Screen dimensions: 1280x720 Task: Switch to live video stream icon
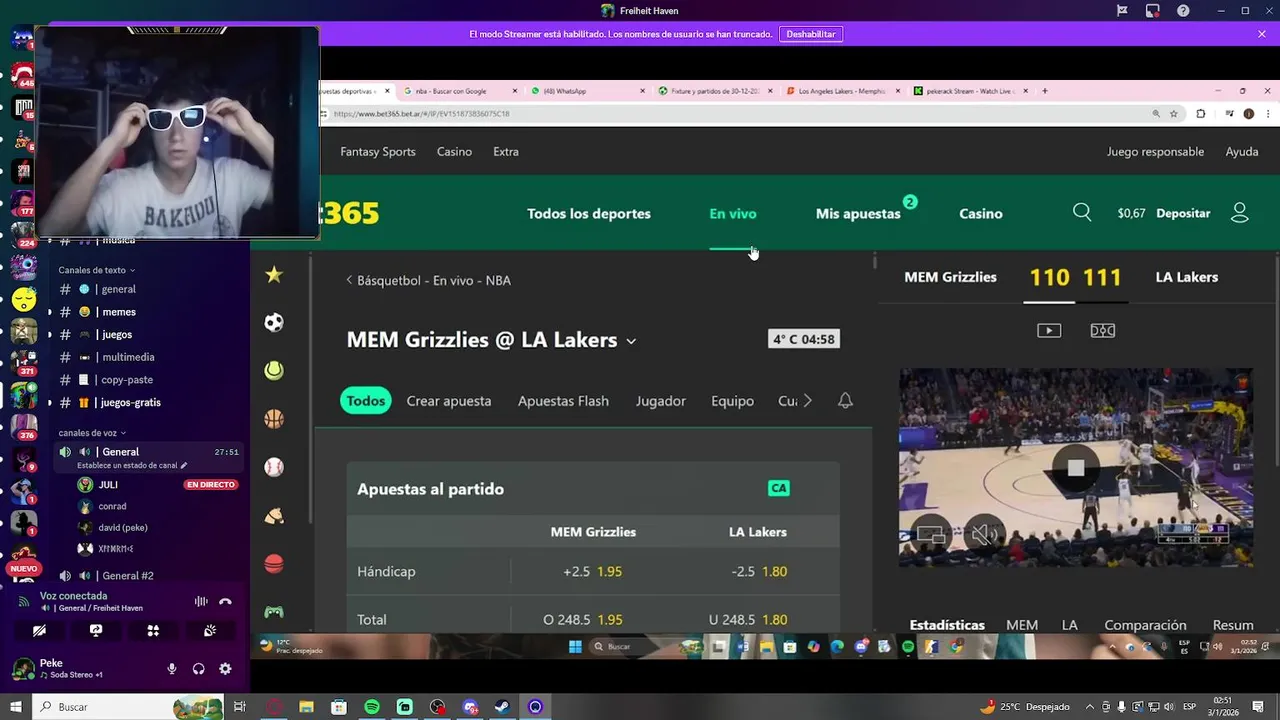1049,330
